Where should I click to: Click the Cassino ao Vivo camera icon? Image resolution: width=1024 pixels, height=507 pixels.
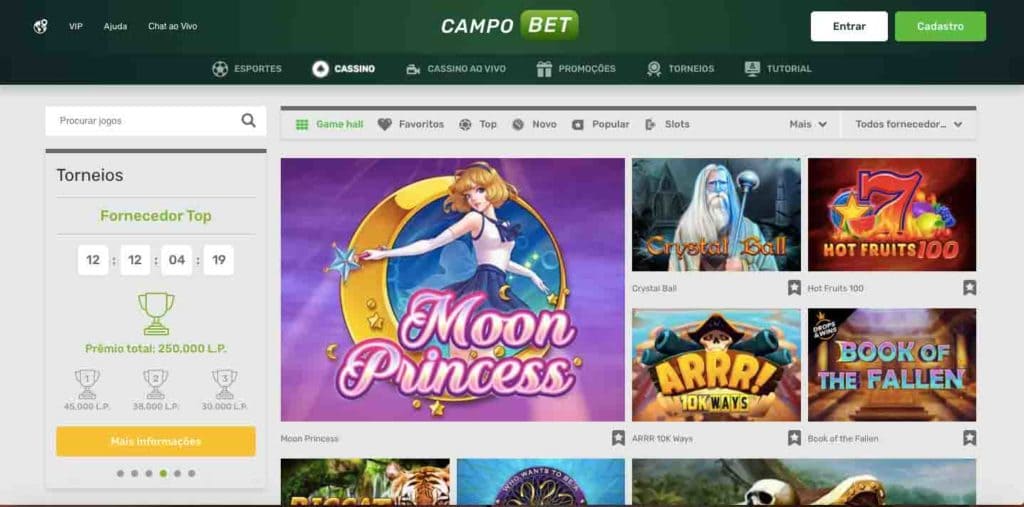click(x=413, y=69)
